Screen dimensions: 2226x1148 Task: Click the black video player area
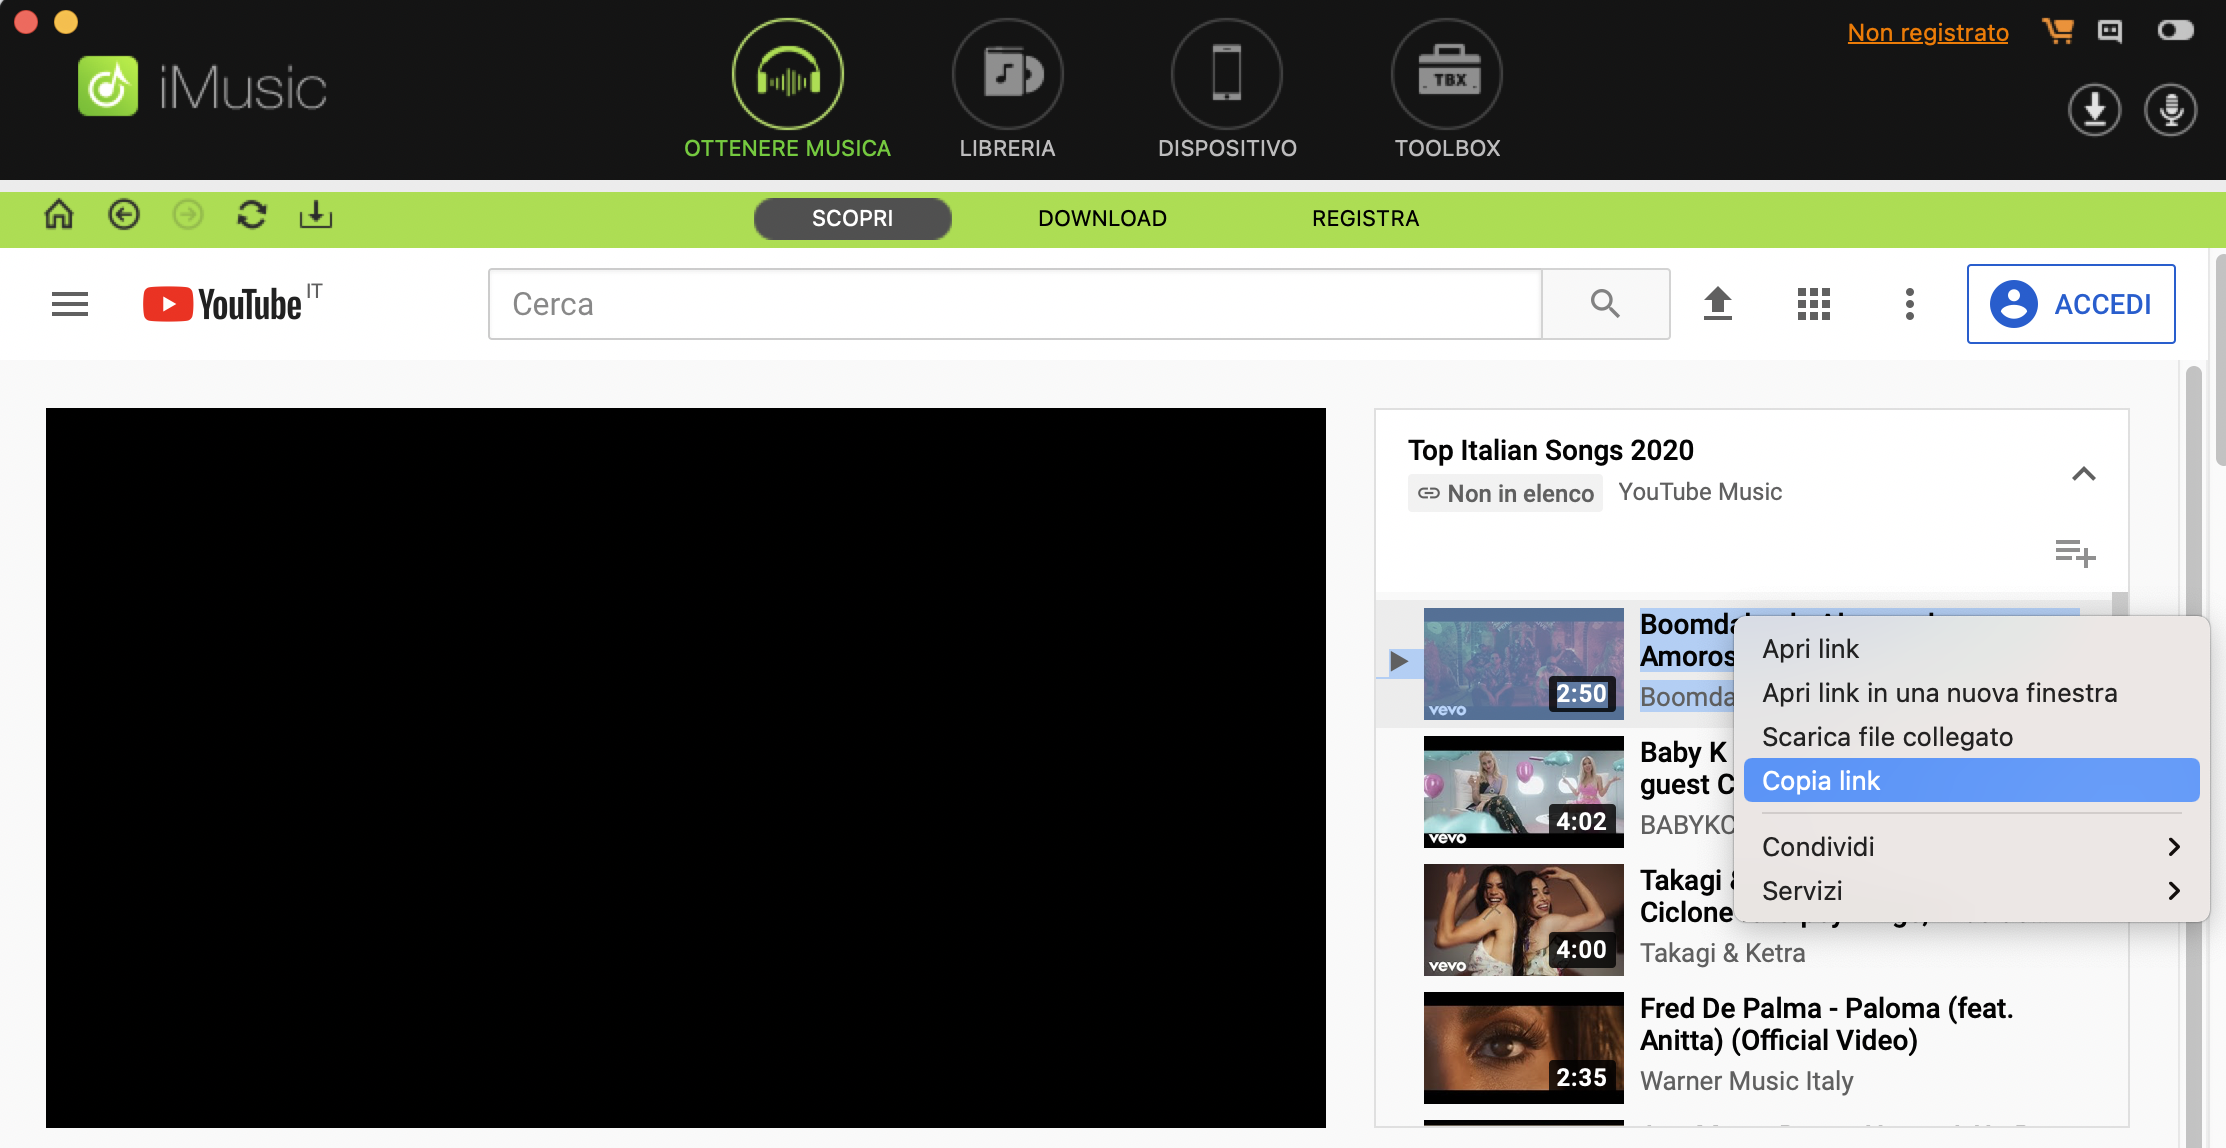pos(686,768)
